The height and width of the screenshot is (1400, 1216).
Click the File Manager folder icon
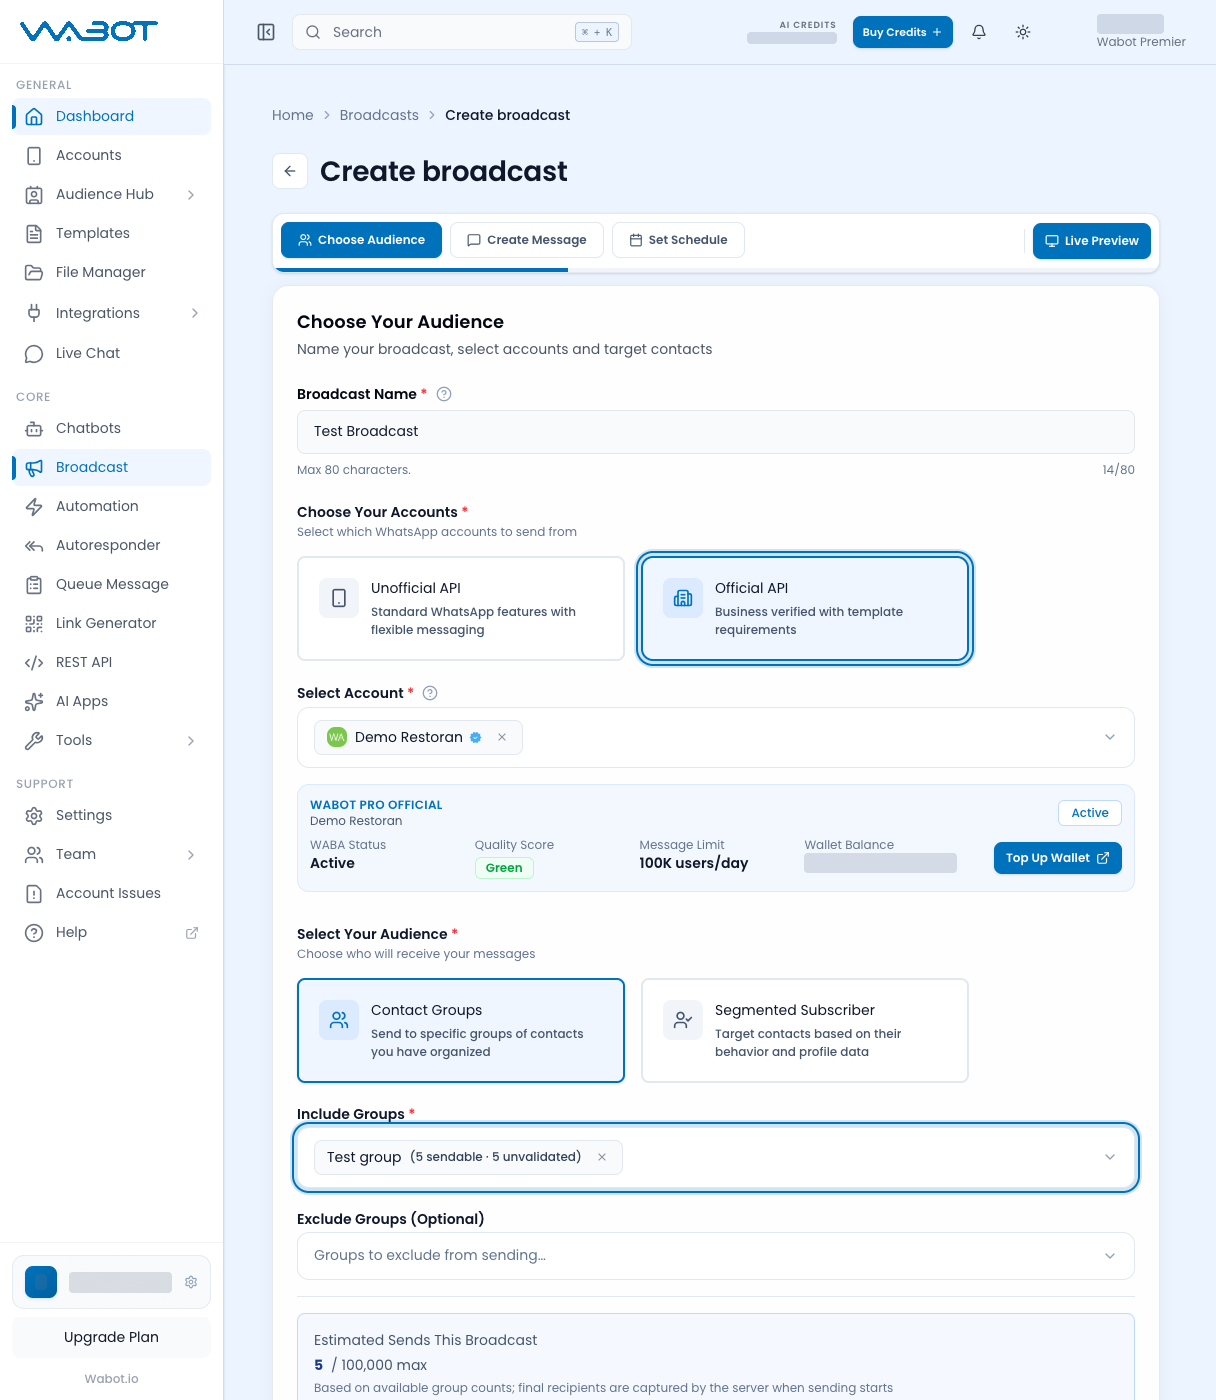point(34,272)
